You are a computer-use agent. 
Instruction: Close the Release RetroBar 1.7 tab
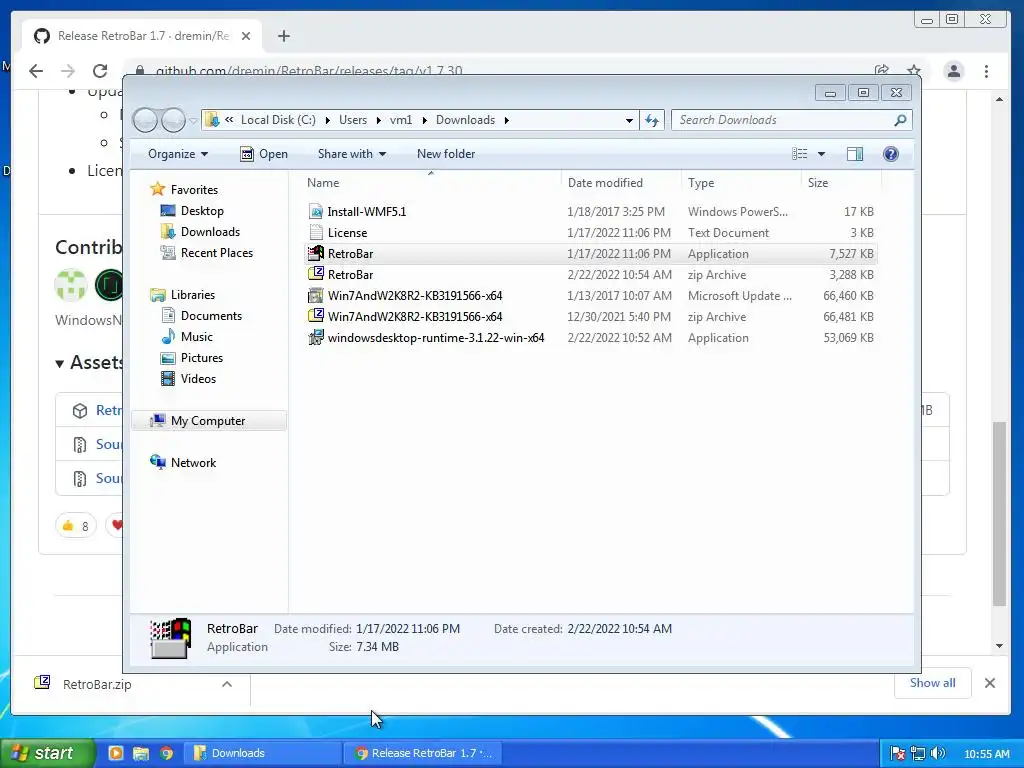tap(246, 37)
